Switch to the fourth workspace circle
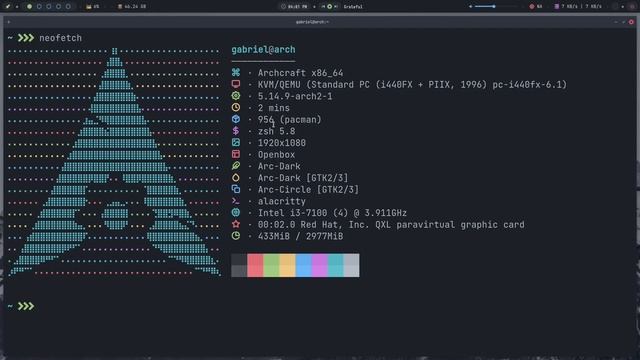 (x=58, y=7)
